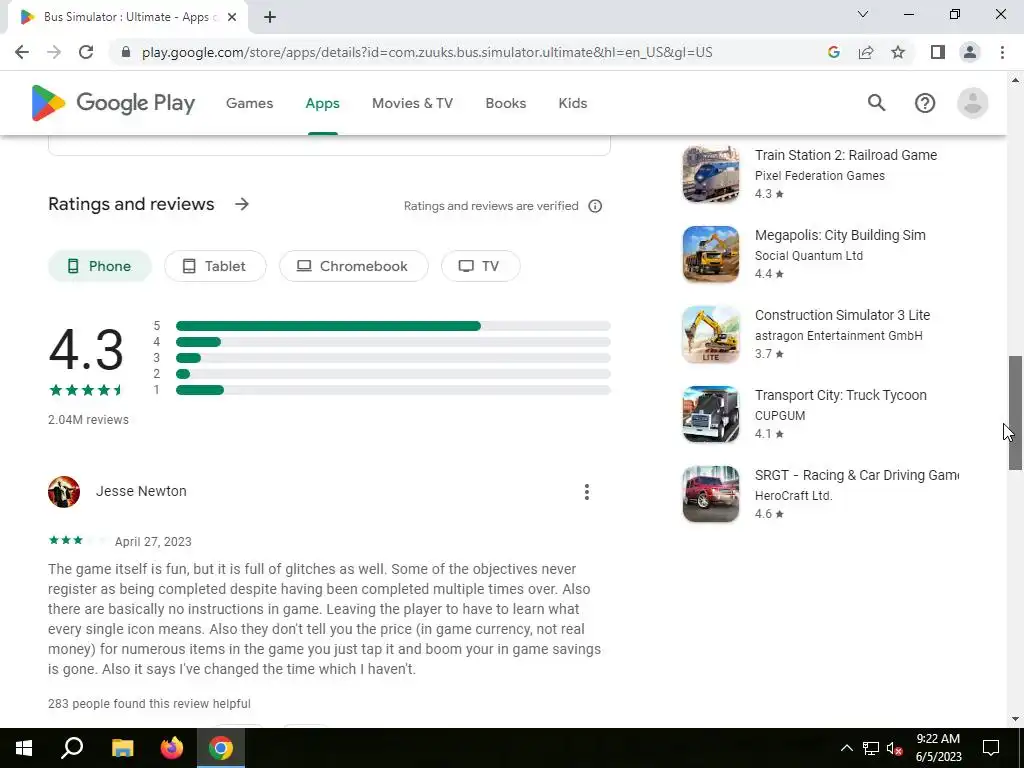Open the network tray icon
The width and height of the screenshot is (1024, 768).
click(871, 748)
